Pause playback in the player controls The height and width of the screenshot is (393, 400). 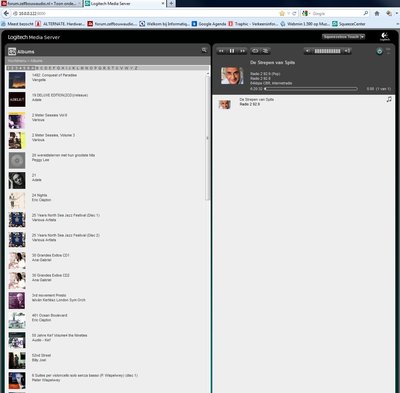point(232,51)
